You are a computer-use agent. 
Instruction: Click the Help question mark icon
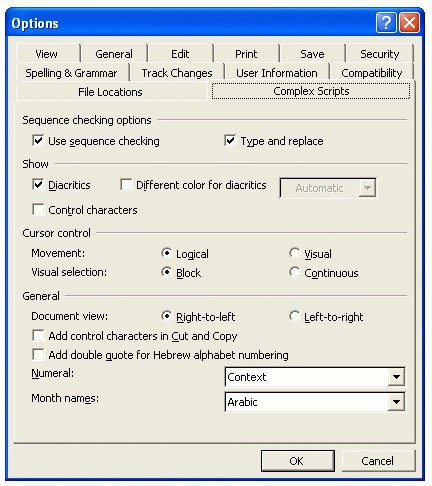pyautogui.click(x=386, y=23)
